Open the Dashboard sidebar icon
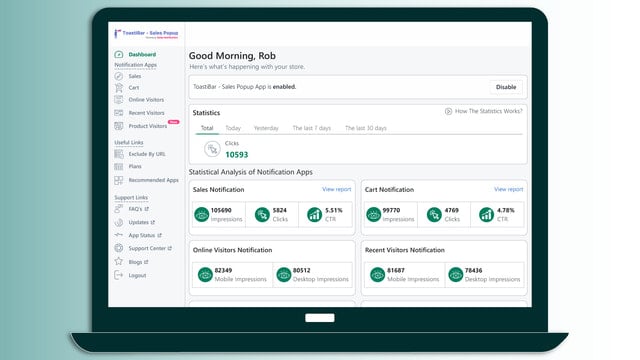Viewport: 640px width, 360px height. click(x=119, y=54)
